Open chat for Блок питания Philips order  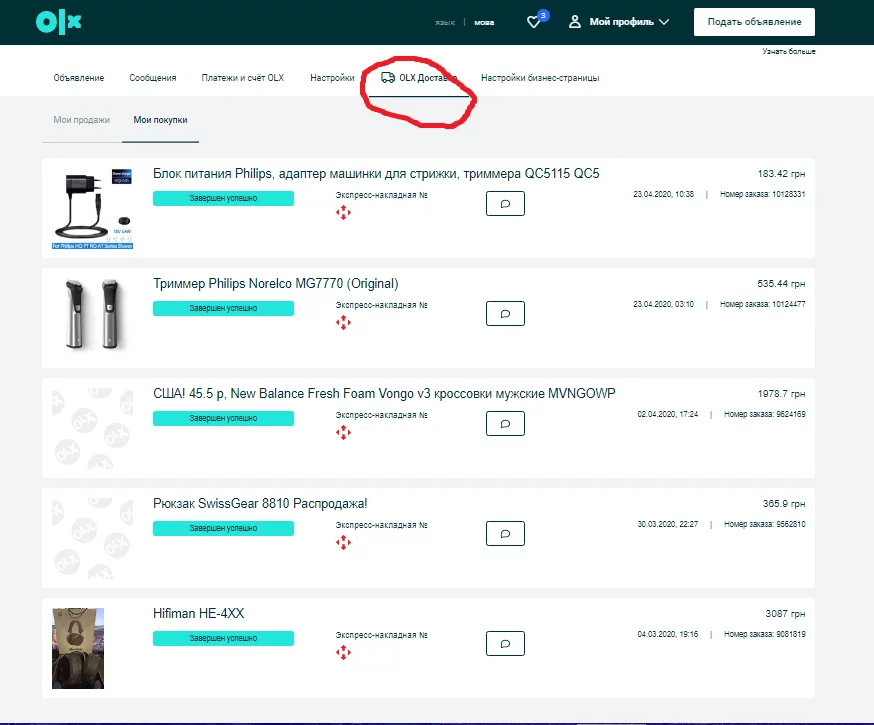(505, 203)
